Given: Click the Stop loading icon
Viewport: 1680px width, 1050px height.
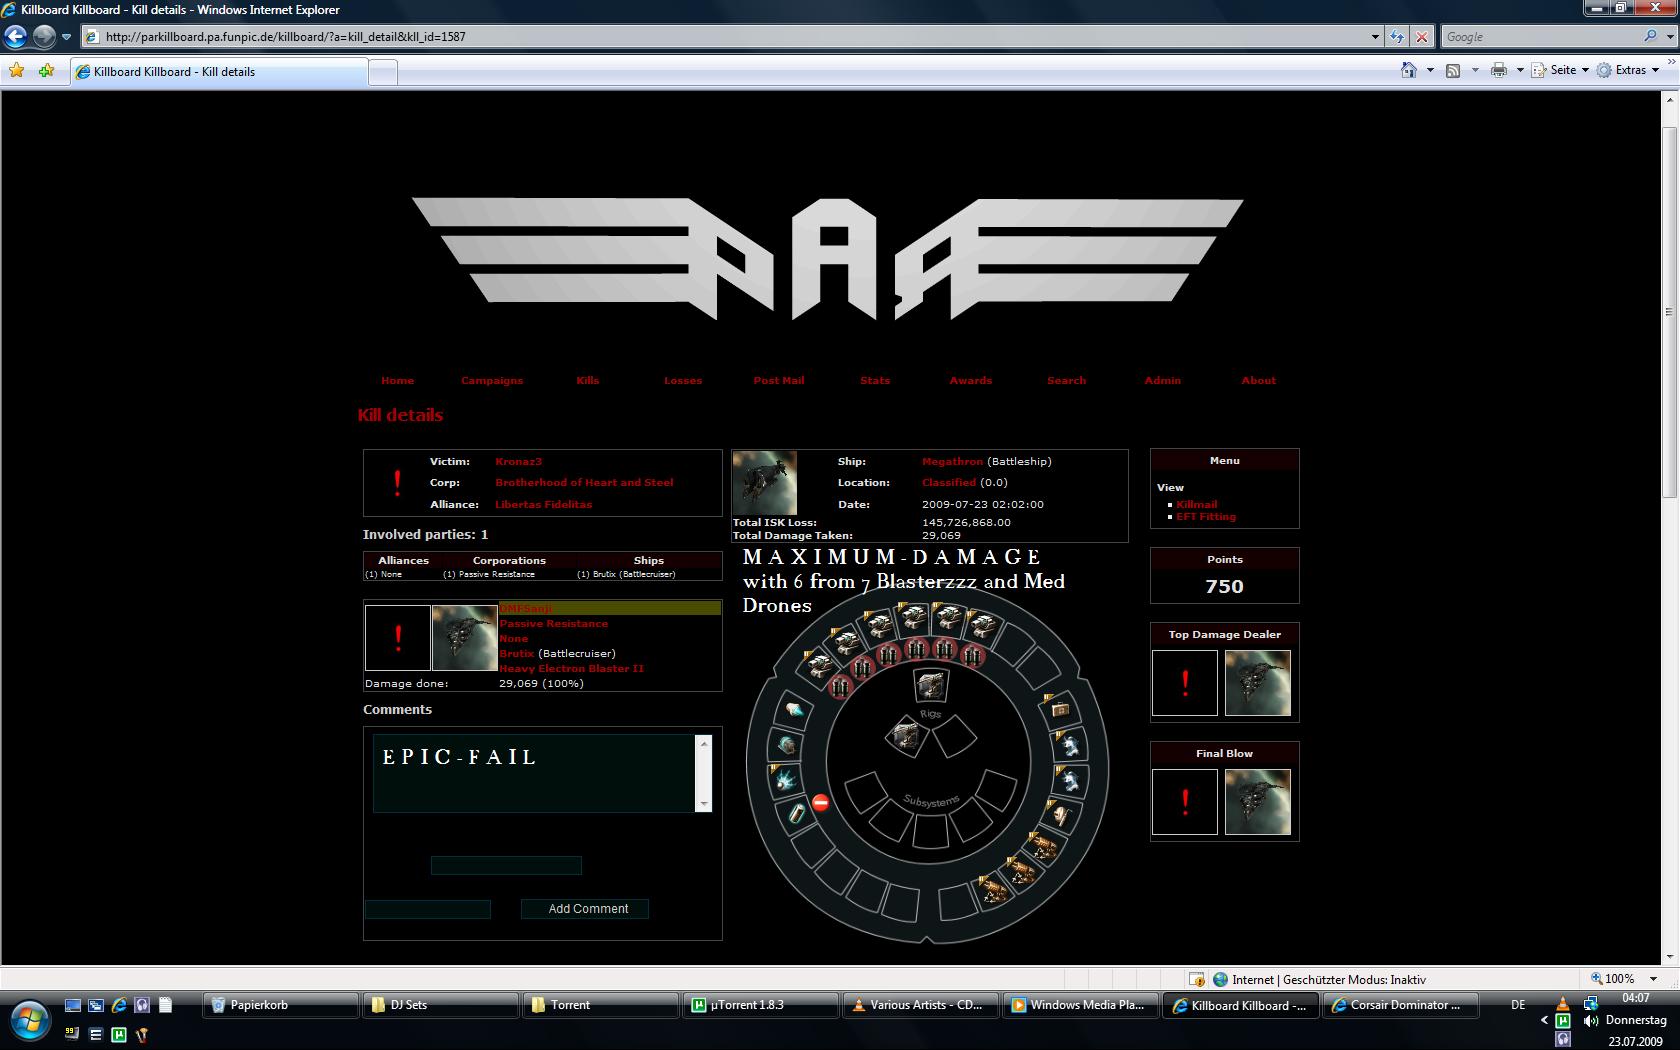Looking at the screenshot, I should tap(1422, 37).
